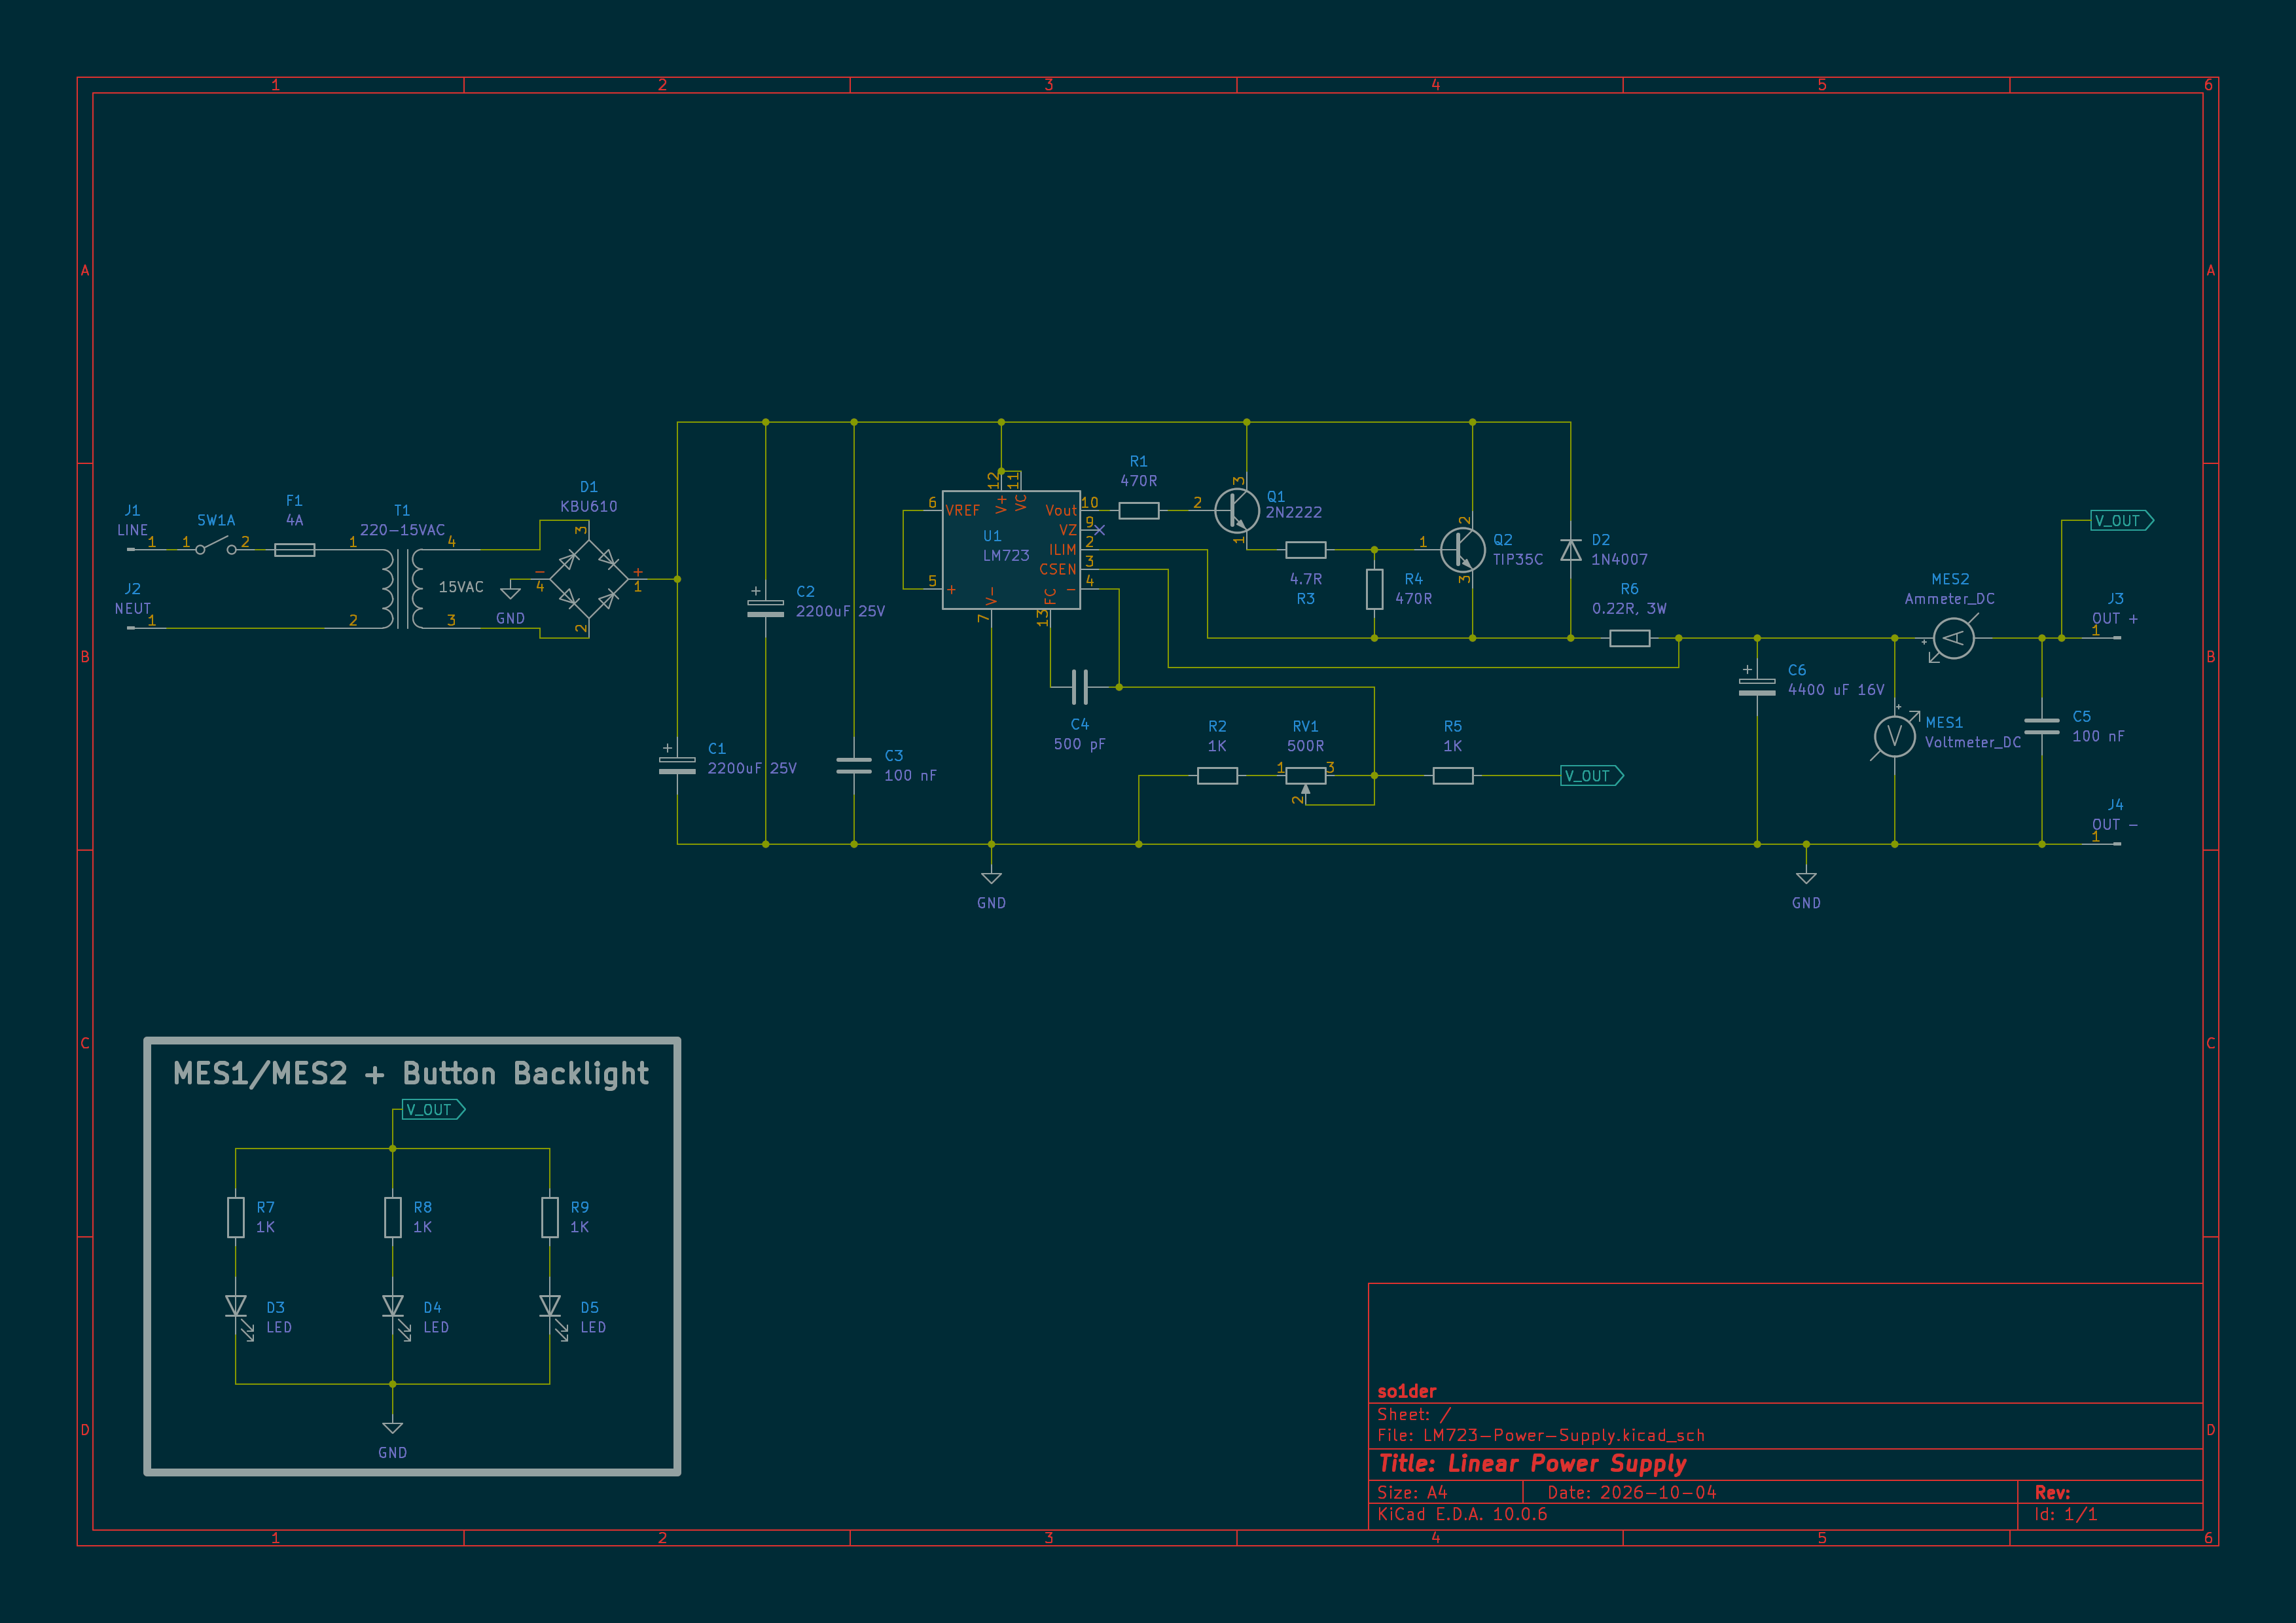Select the MES1 Voltmeter_DC symbol
This screenshot has height=1623, width=2296.
[1894, 735]
